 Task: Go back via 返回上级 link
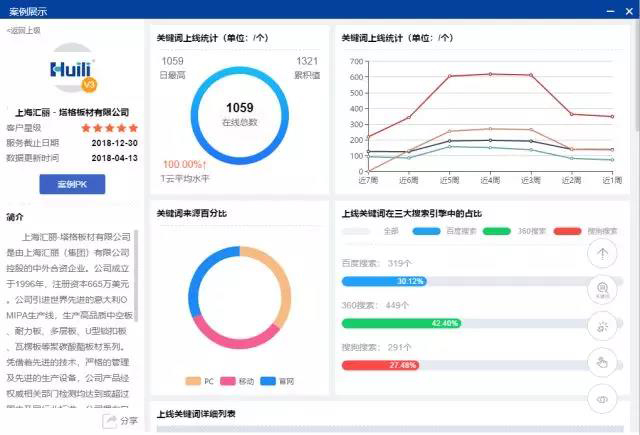pos(23,31)
